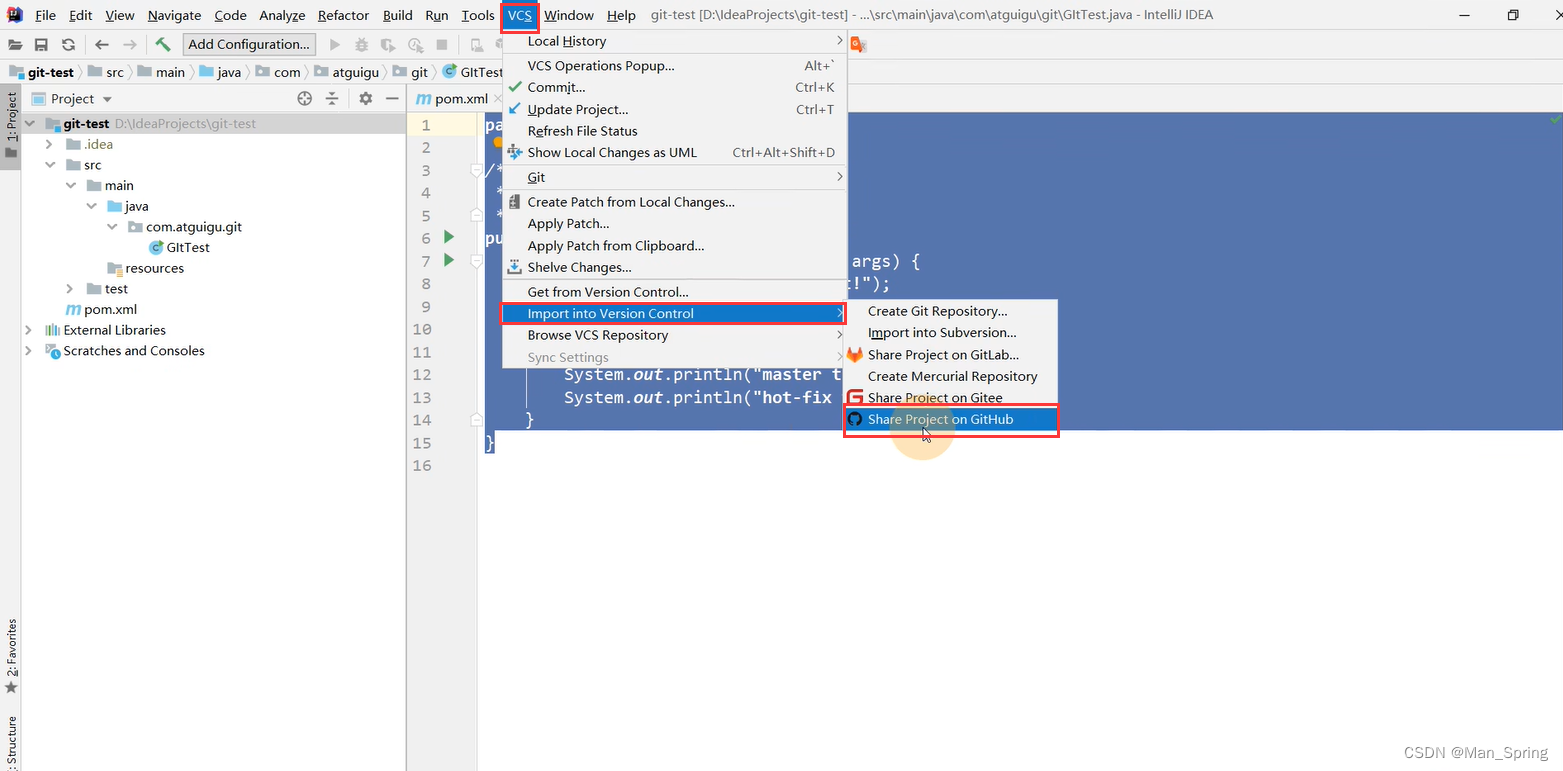Choose Get from Version Control...

[674, 292]
